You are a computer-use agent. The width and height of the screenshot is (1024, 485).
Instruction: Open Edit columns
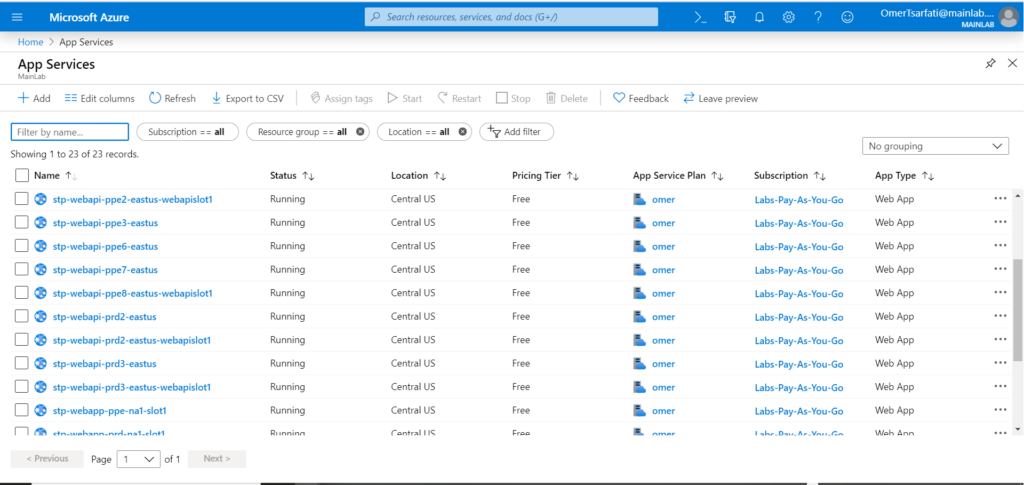[x=100, y=99]
